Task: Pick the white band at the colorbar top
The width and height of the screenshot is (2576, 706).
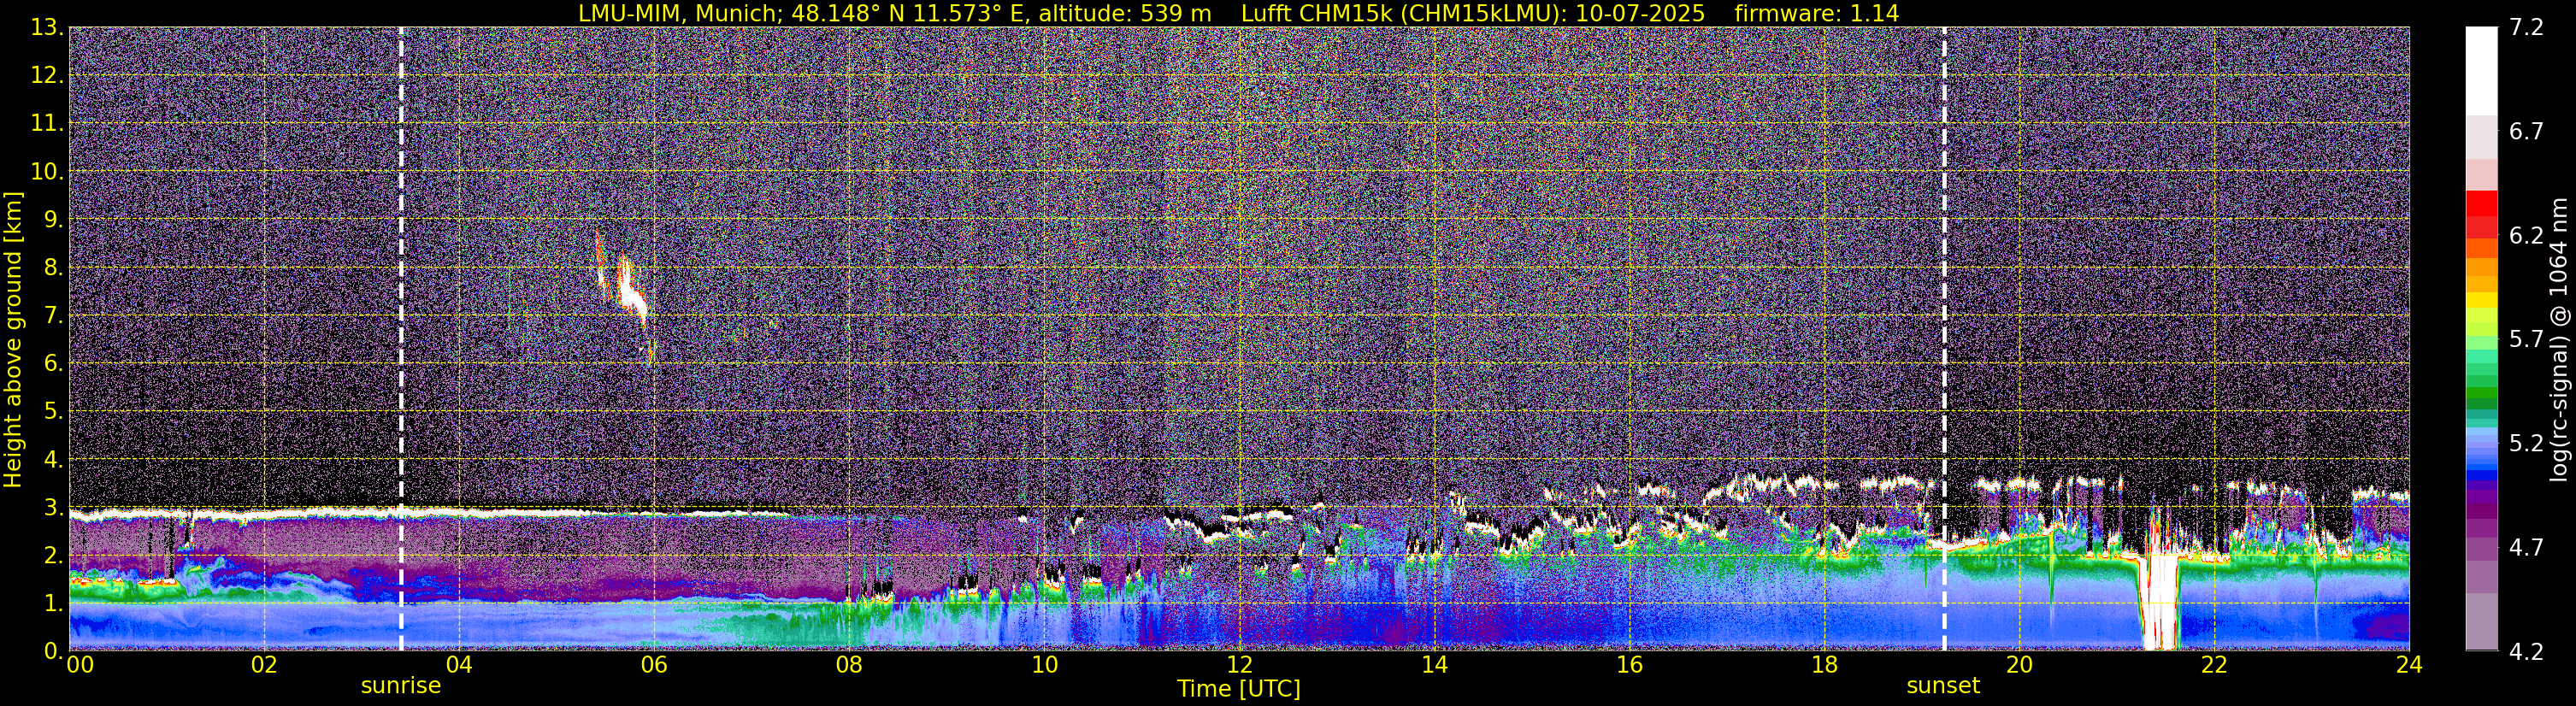Action: point(2481,71)
